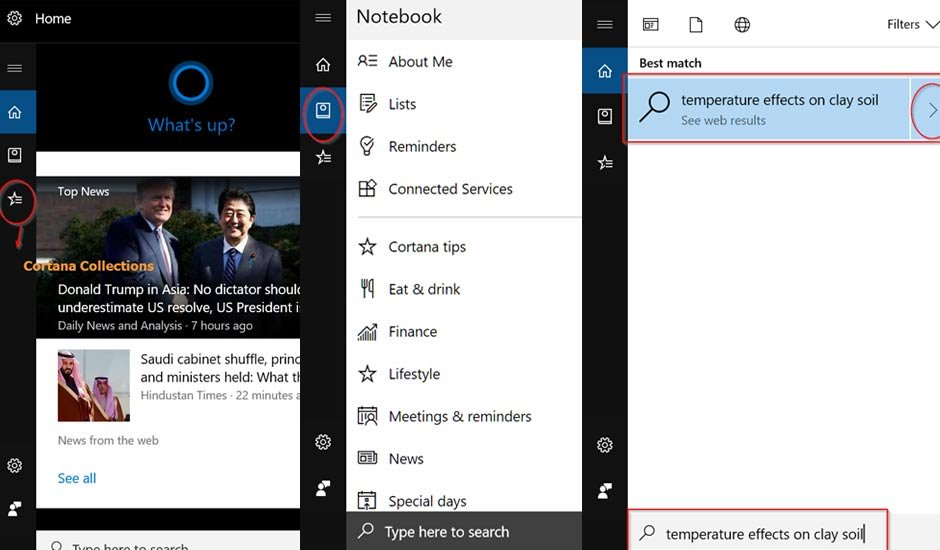The height and width of the screenshot is (550, 940).
Task: Click the settings gear beside Home title
Action: click(x=14, y=18)
